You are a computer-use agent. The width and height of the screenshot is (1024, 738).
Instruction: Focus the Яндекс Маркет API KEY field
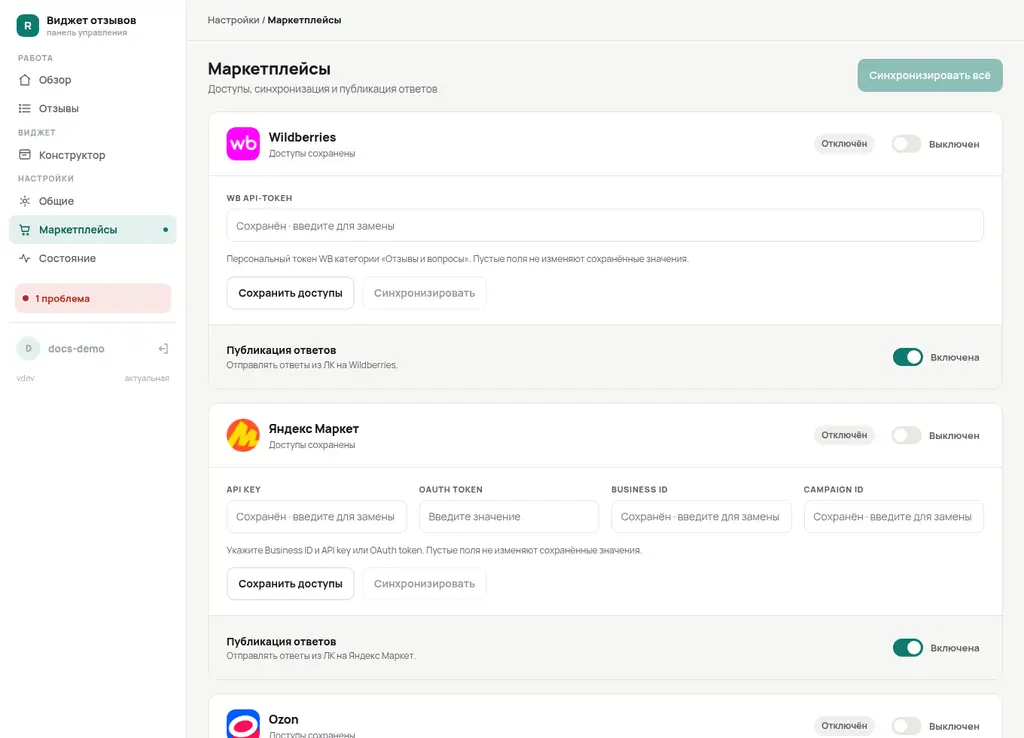pos(317,517)
